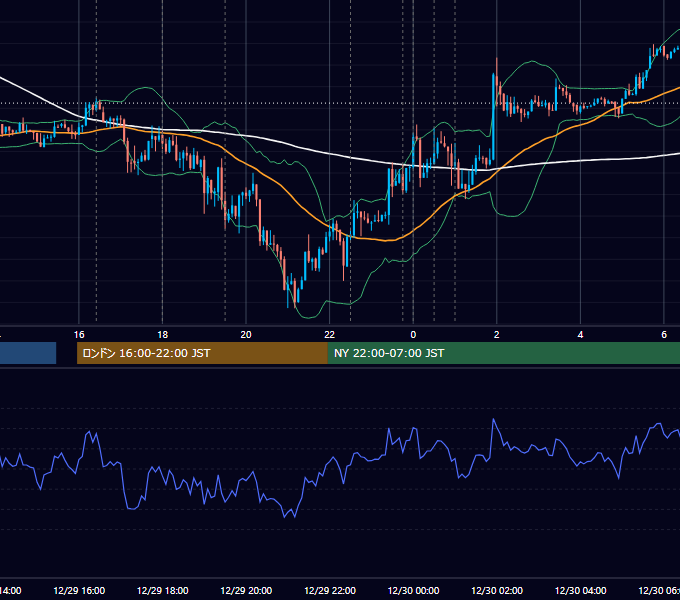Select the 12/30 00:00 time label
Screen dimensions: 680x600
pos(413,590)
